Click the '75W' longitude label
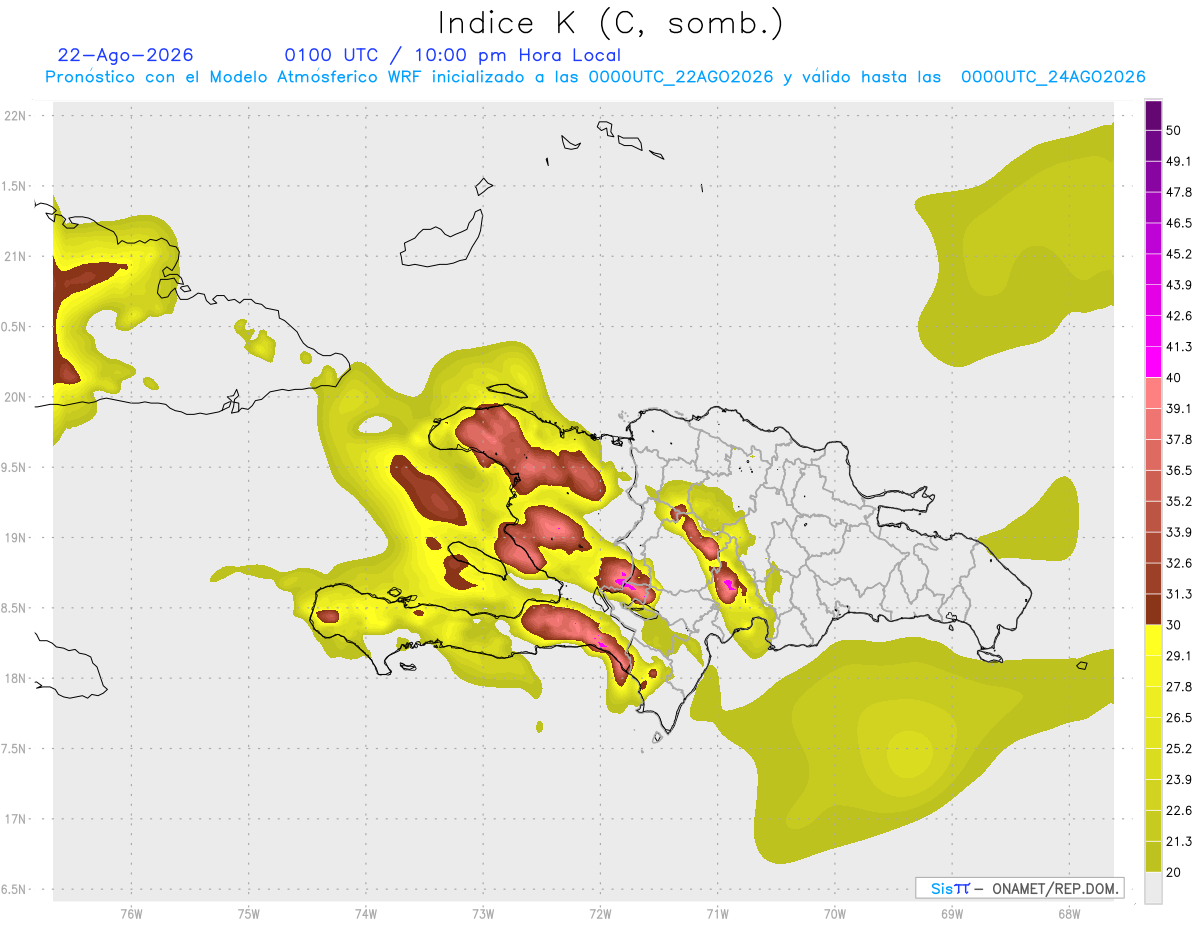The width and height of the screenshot is (1200, 927). (248, 914)
